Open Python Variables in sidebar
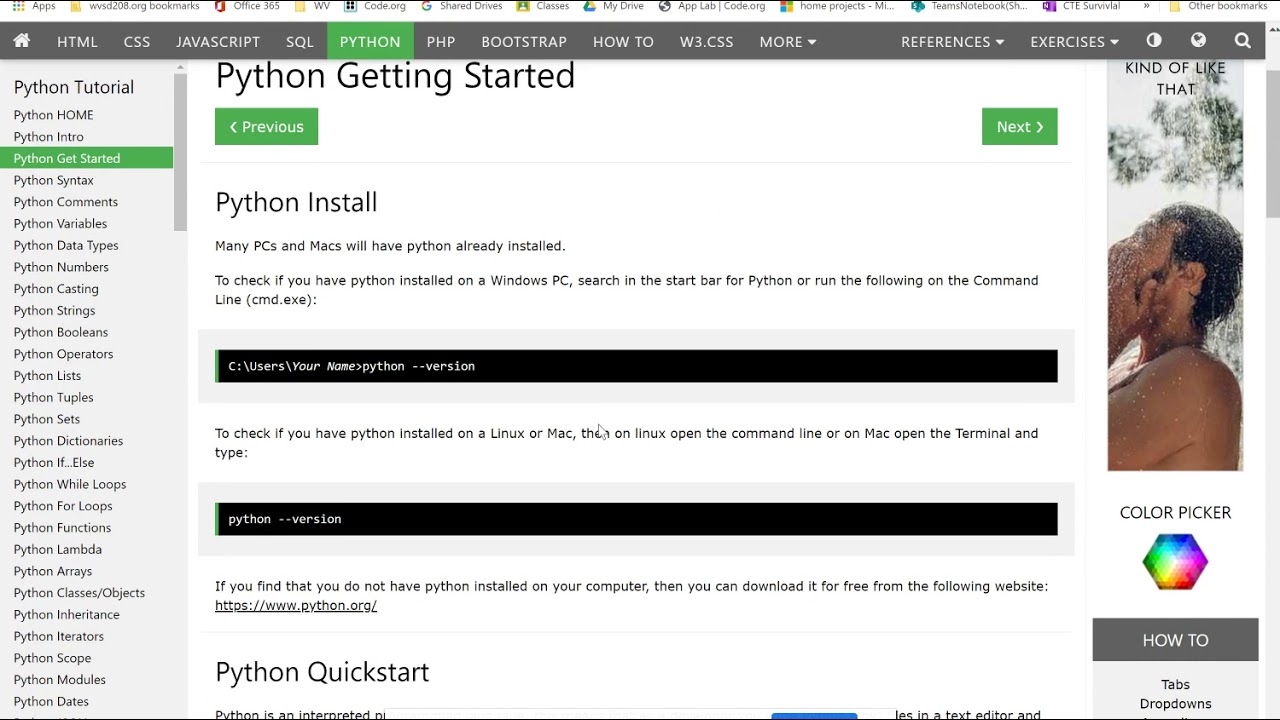The width and height of the screenshot is (1280, 720). [60, 224]
